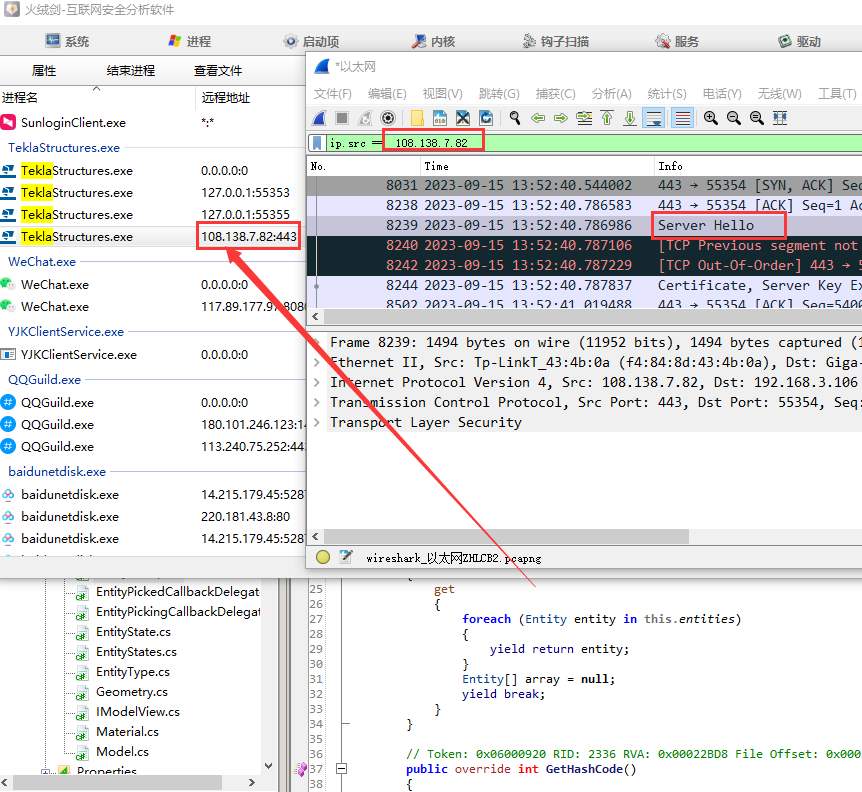This screenshot has width=862, height=792.
Task: Expand the Transport Layer Security row
Action: click(317, 423)
